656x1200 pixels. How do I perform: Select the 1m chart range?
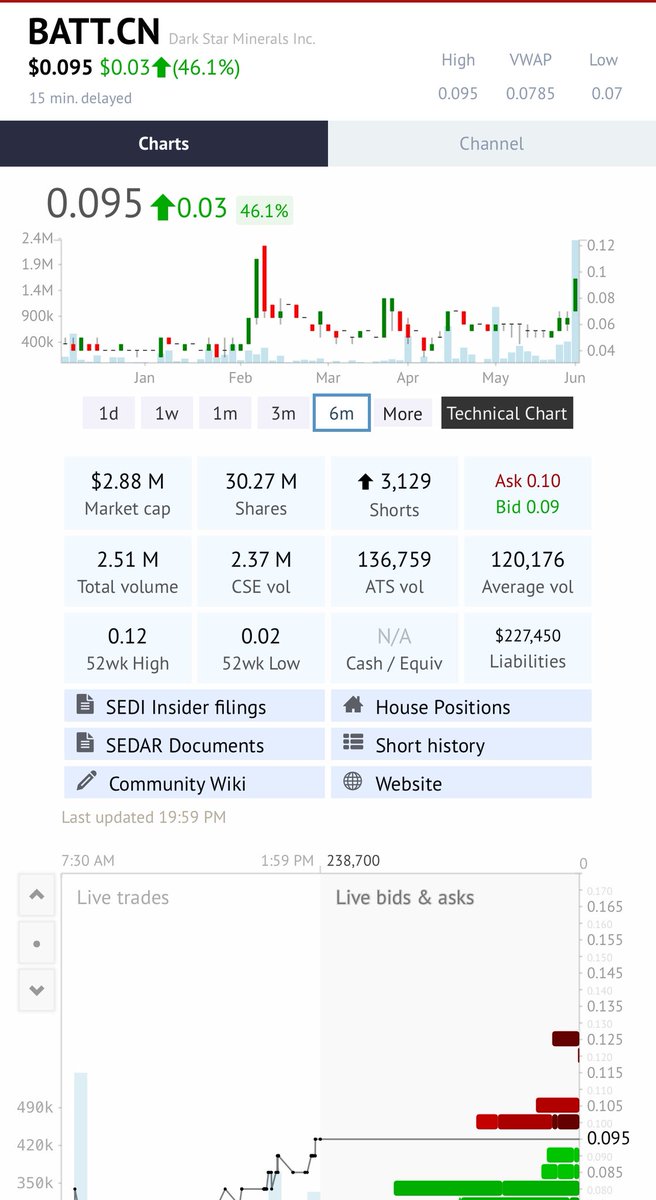pos(225,413)
